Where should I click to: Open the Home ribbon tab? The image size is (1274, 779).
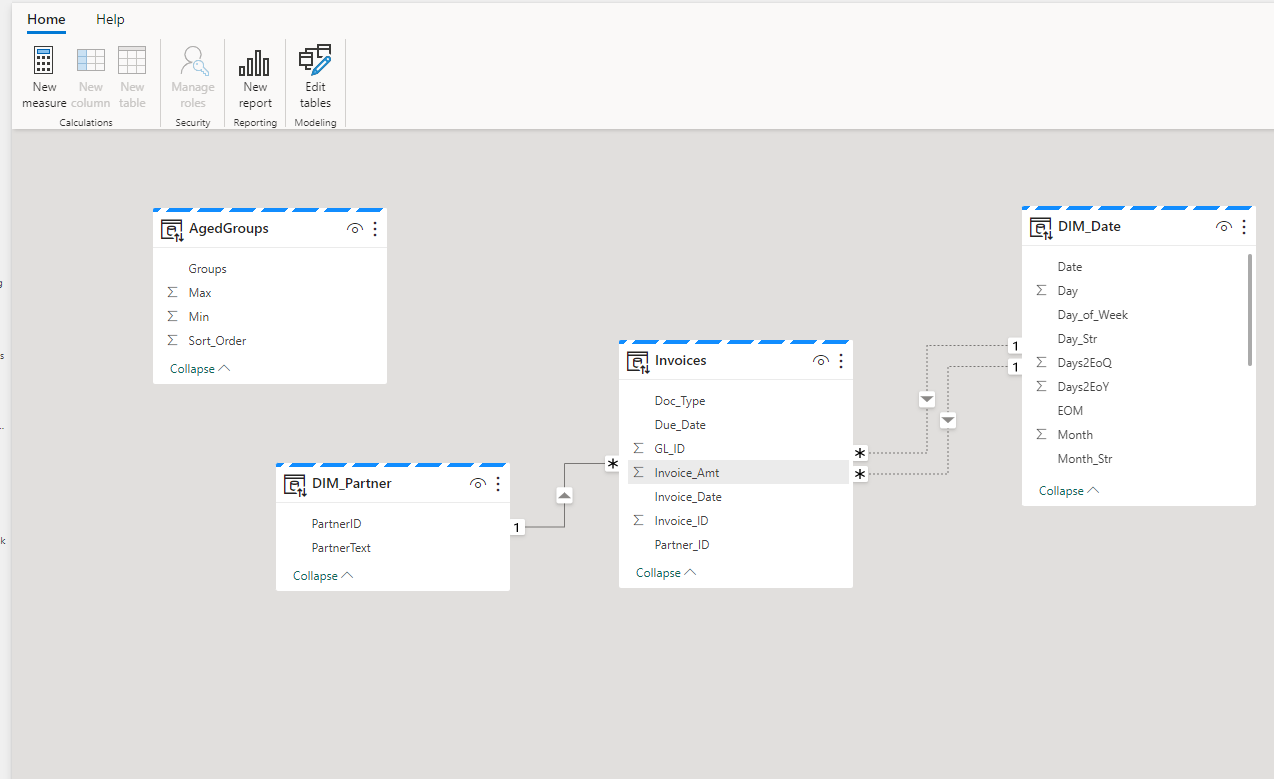pyautogui.click(x=46, y=19)
